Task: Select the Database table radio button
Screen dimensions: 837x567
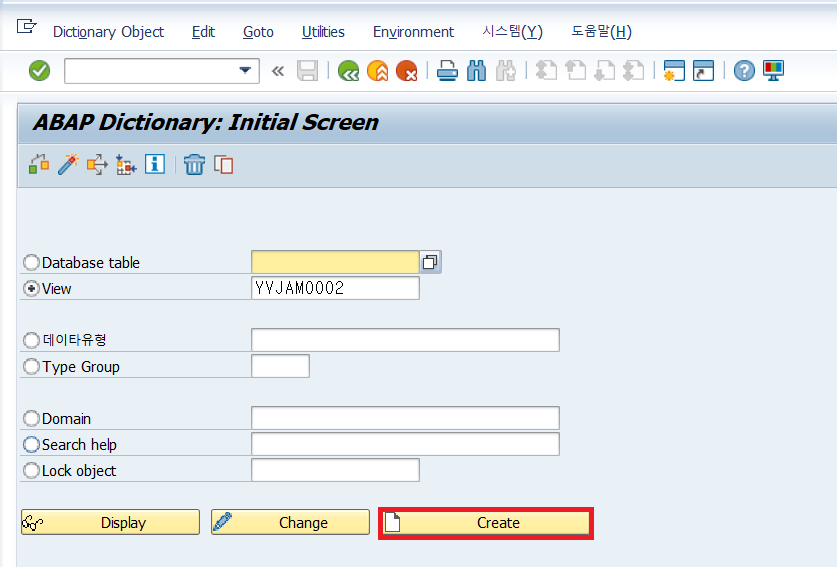Action: tap(31, 263)
